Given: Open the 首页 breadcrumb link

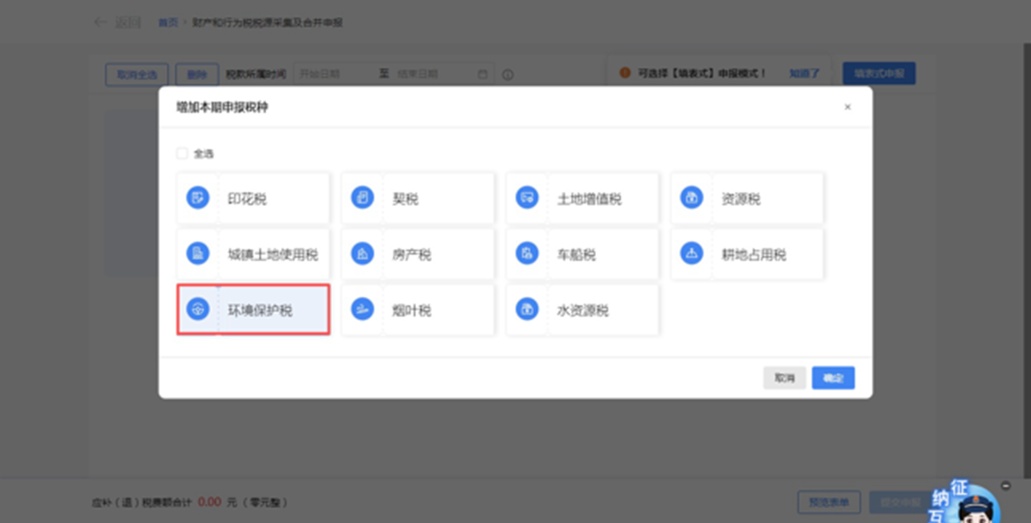Looking at the screenshot, I should 167,22.
